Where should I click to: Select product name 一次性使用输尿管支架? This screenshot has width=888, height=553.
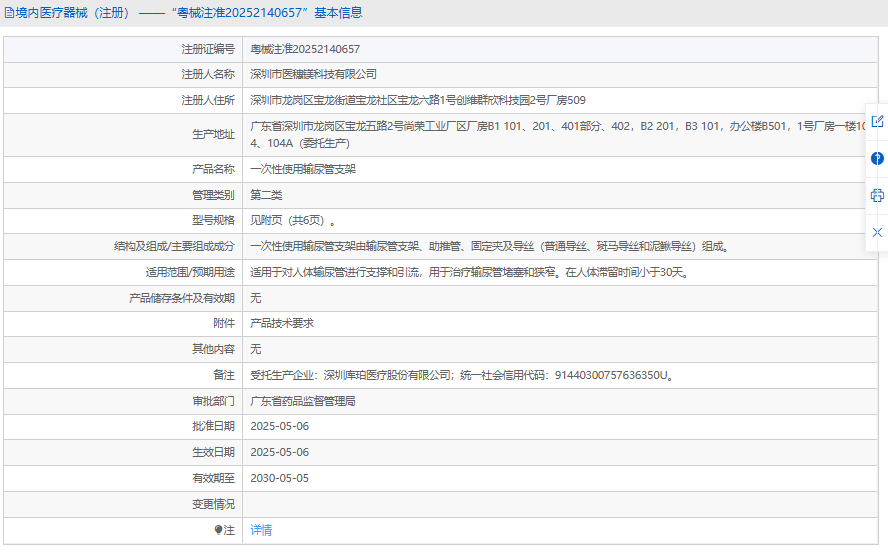click(x=303, y=169)
